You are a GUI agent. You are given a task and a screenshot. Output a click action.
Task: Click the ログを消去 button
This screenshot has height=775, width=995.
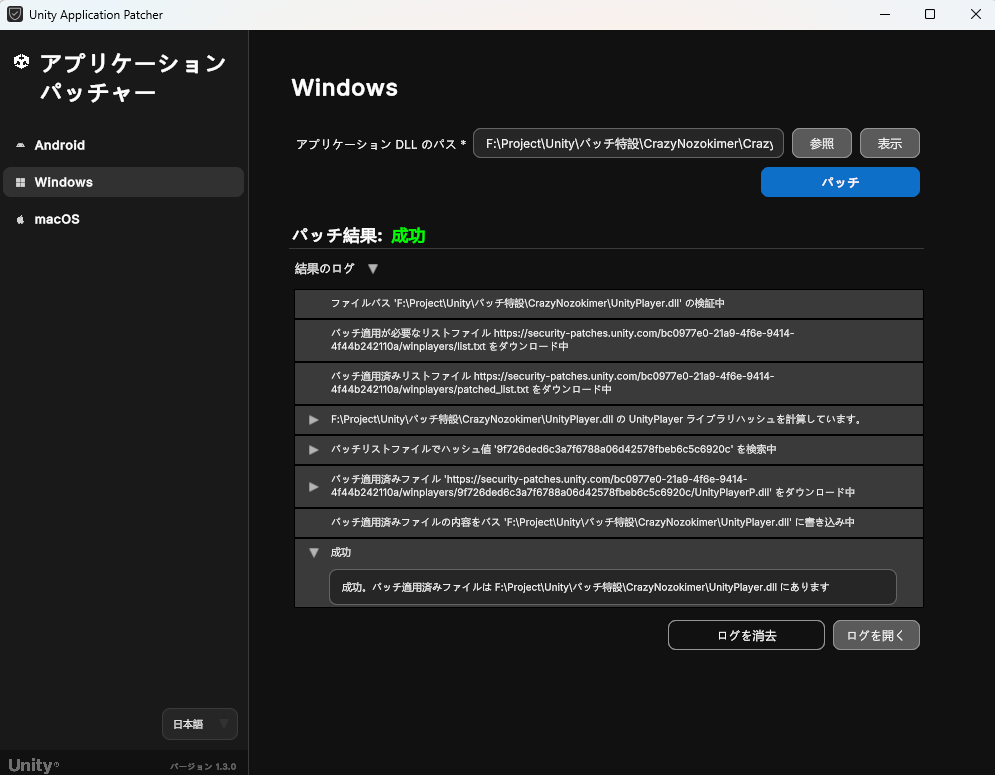[x=746, y=635]
